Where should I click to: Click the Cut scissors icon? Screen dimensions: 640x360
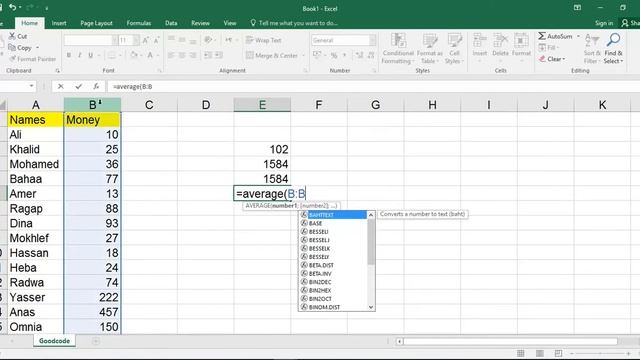point(12,36)
